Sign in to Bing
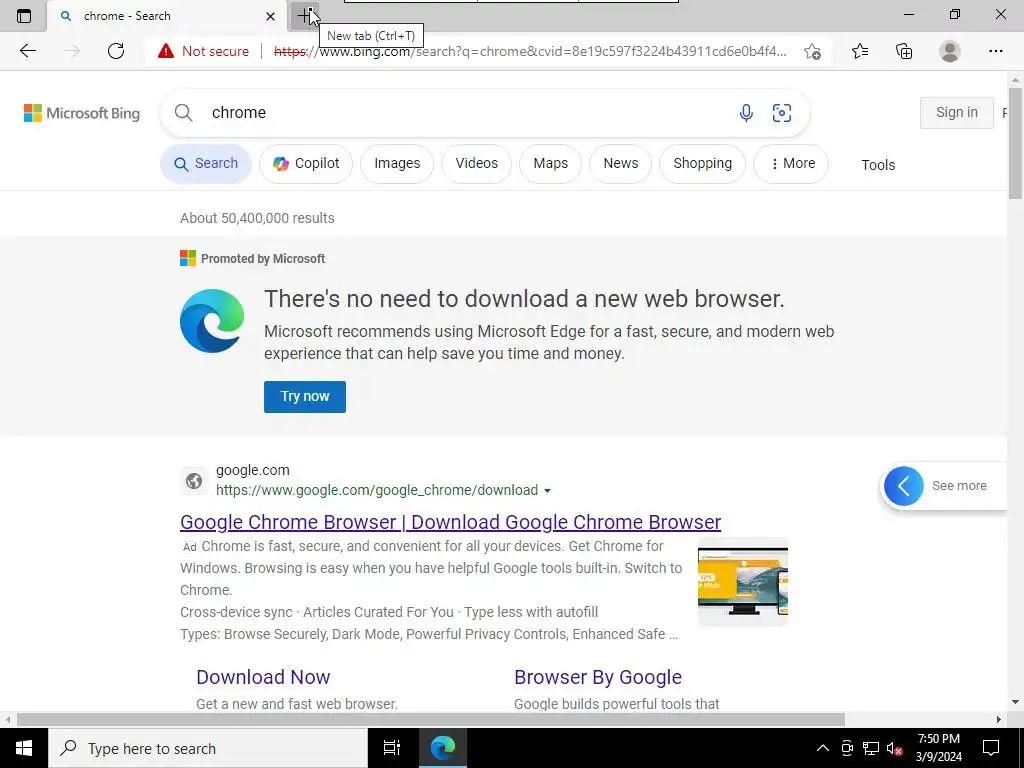This screenshot has height=768, width=1024. pyautogui.click(x=957, y=112)
